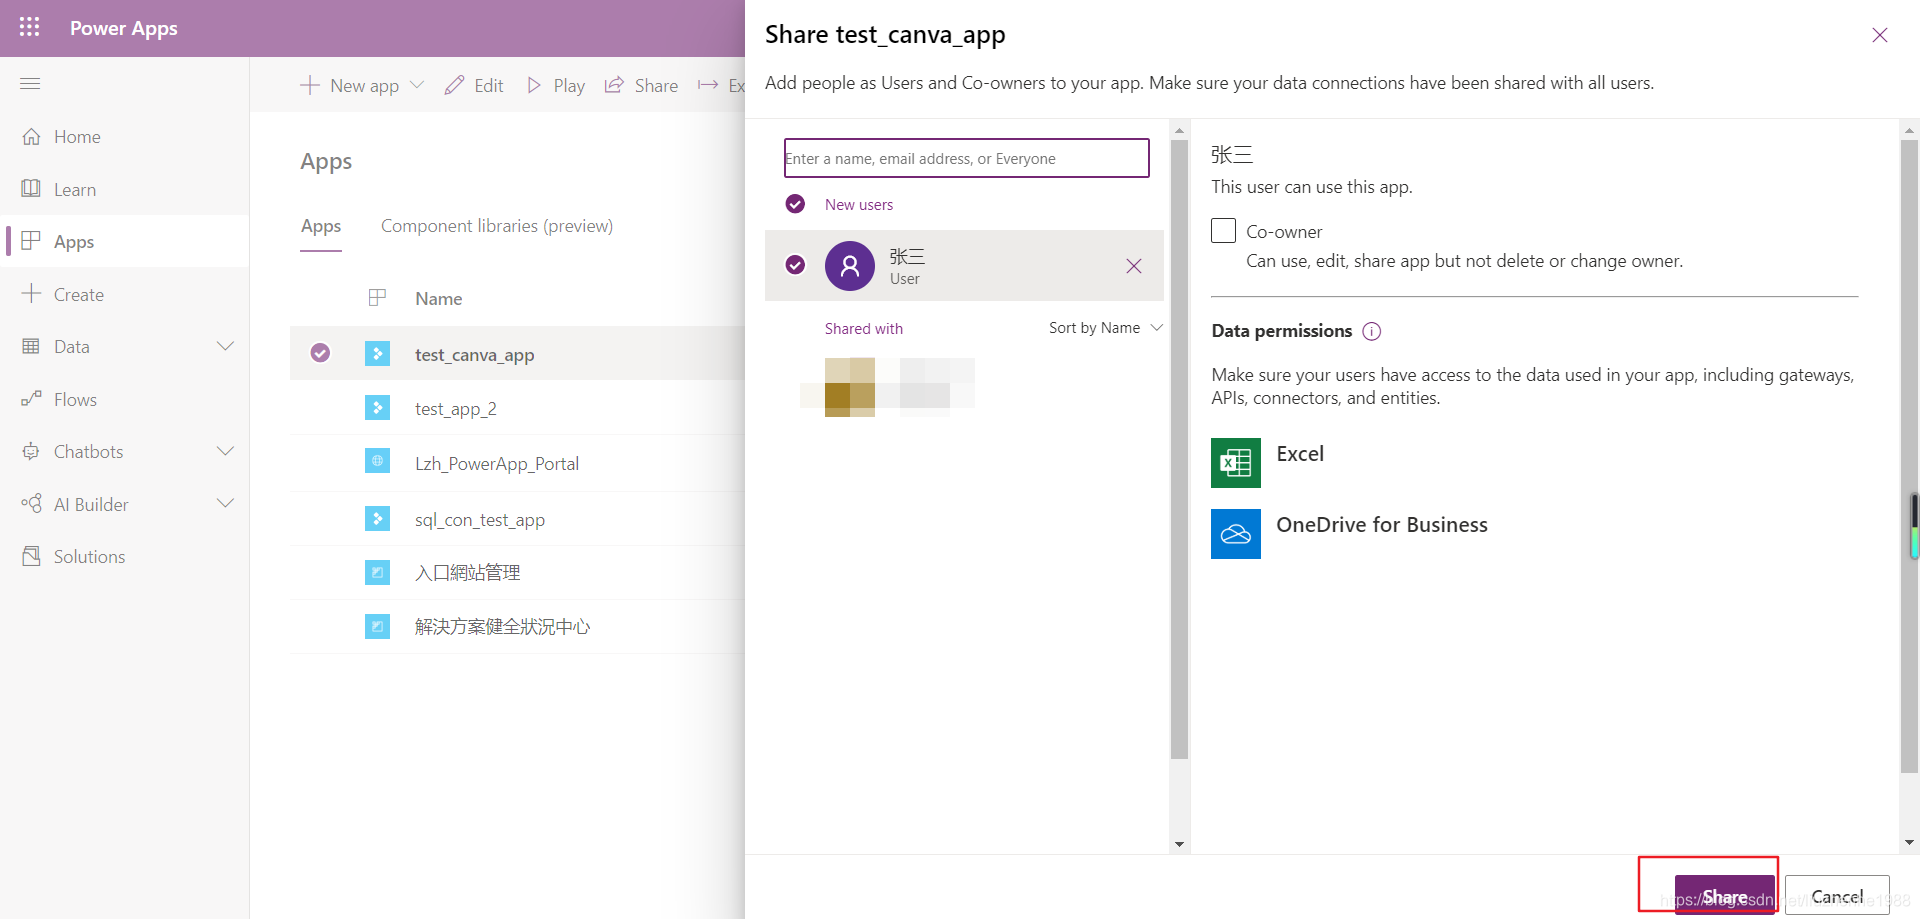Viewport: 1920px width, 919px height.
Task: Open the 入口網站管理 app
Action: click(x=468, y=572)
